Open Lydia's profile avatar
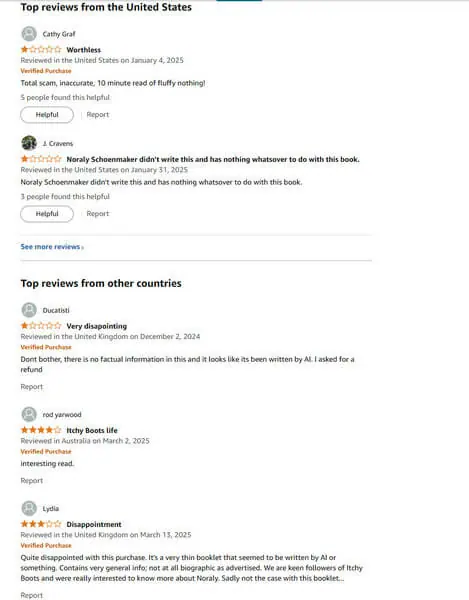 (x=29, y=508)
